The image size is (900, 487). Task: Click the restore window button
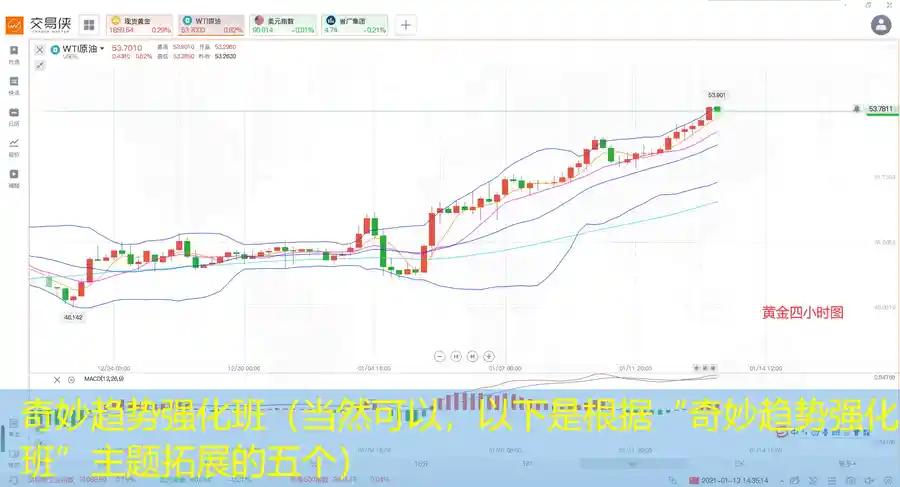pyautogui.click(x=868, y=5)
